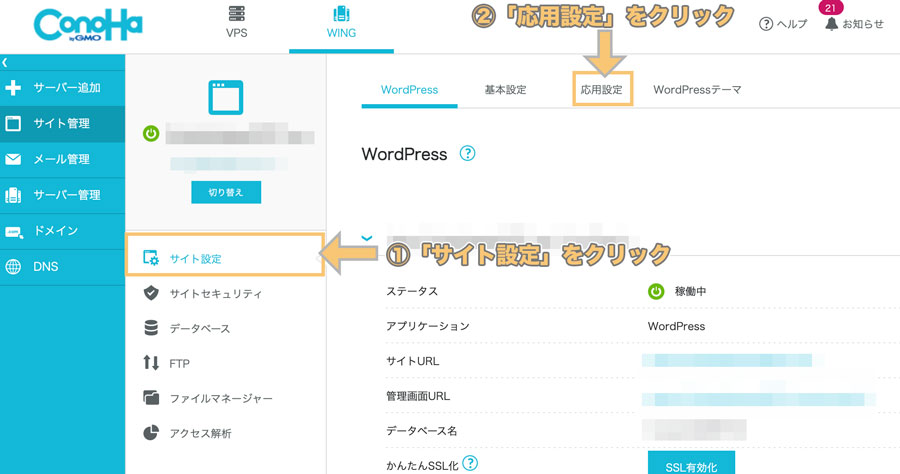Open サイトセキュリティ submenu item
The image size is (900, 474).
[x=216, y=294]
